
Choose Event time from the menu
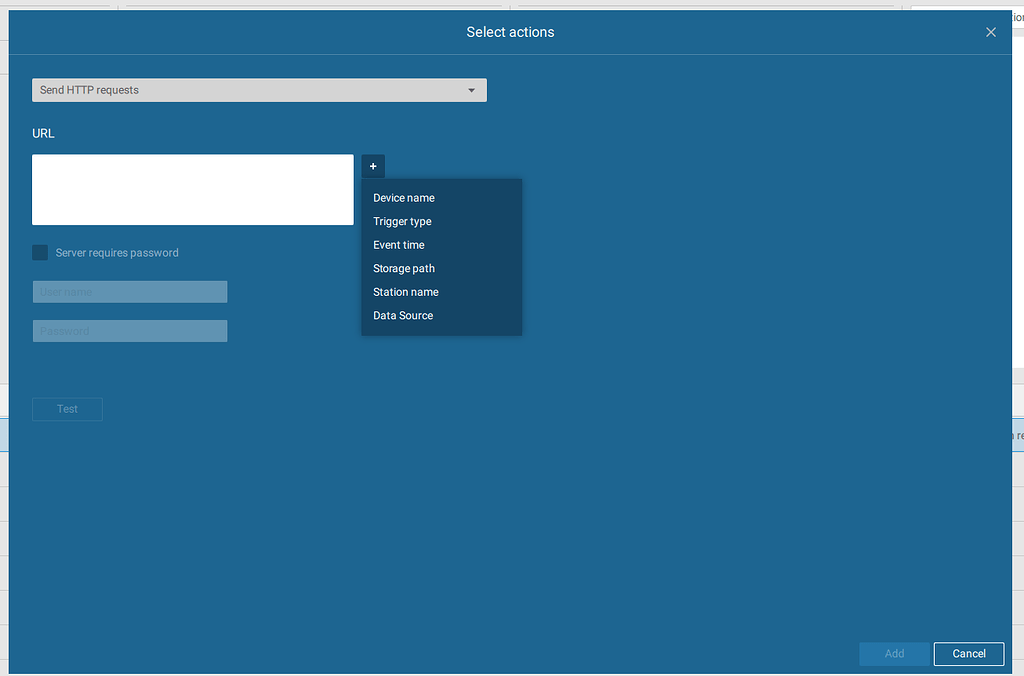click(x=398, y=244)
